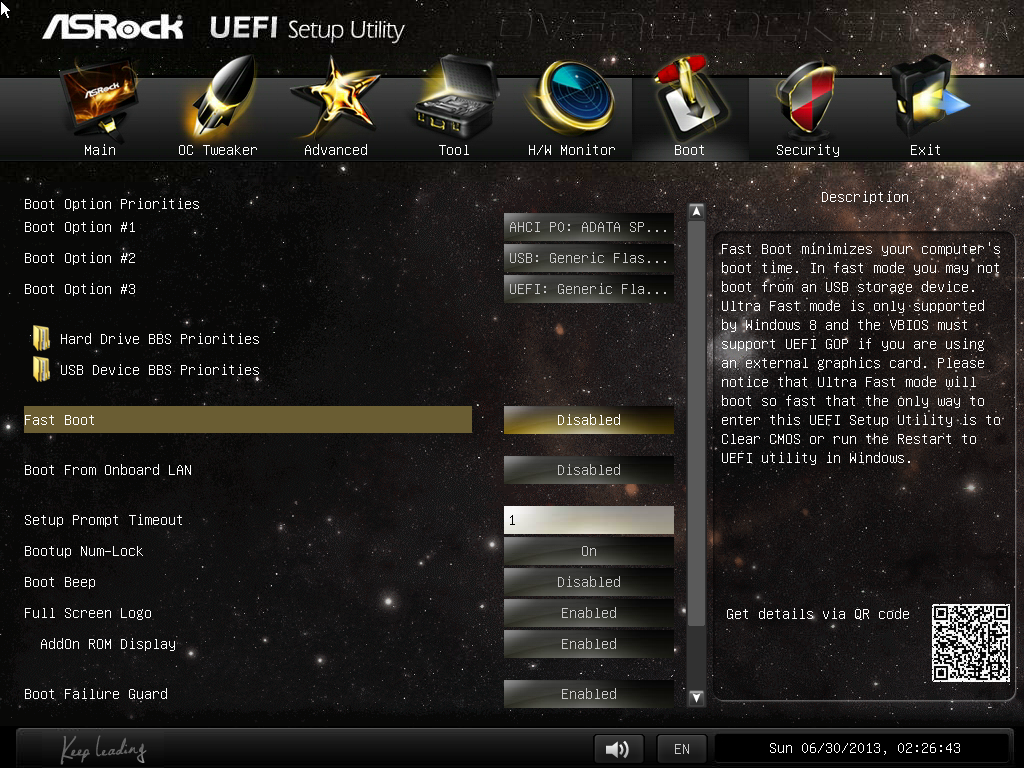Open Hard Drive BBS Priorities submenu
Image resolution: width=1024 pixels, height=768 pixels.
click(x=159, y=339)
